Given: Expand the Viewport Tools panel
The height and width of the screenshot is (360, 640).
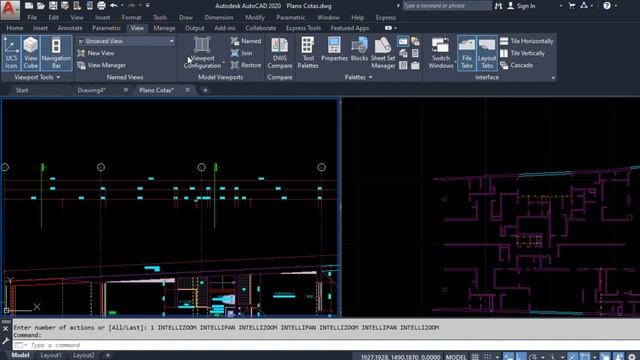Looking at the screenshot, I should 37,77.
